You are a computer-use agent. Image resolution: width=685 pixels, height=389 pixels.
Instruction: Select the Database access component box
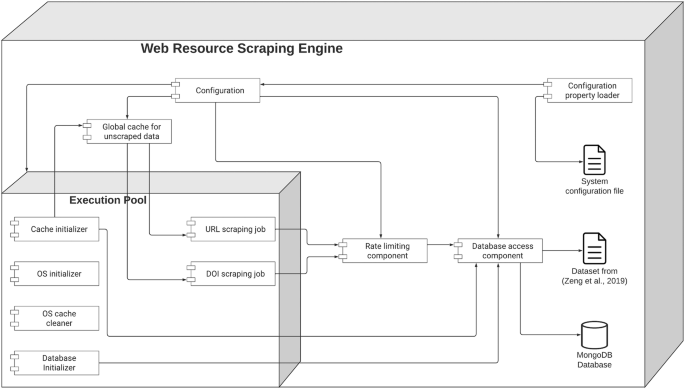click(498, 250)
